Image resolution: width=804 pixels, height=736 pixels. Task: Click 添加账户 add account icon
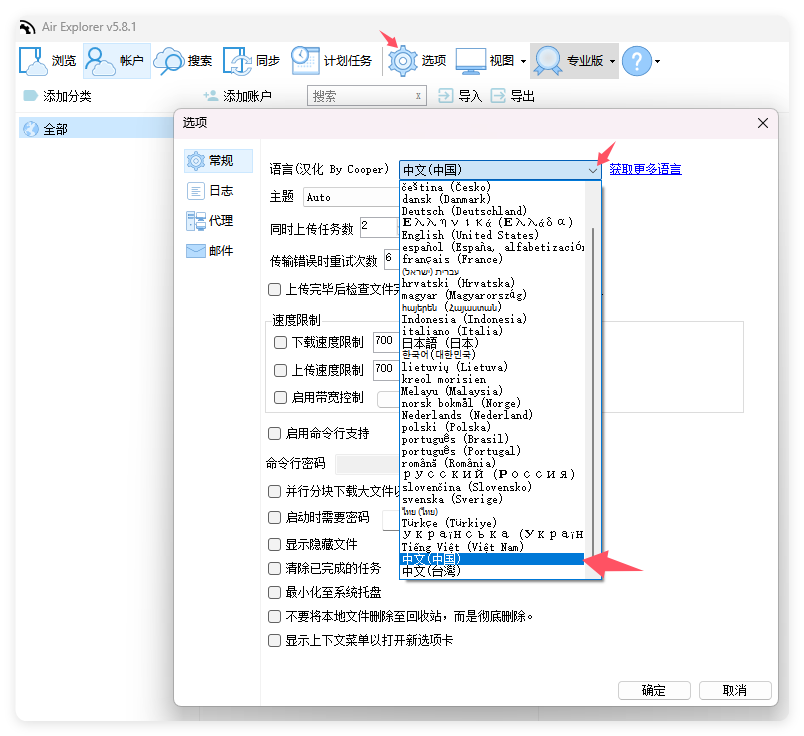(x=211, y=96)
